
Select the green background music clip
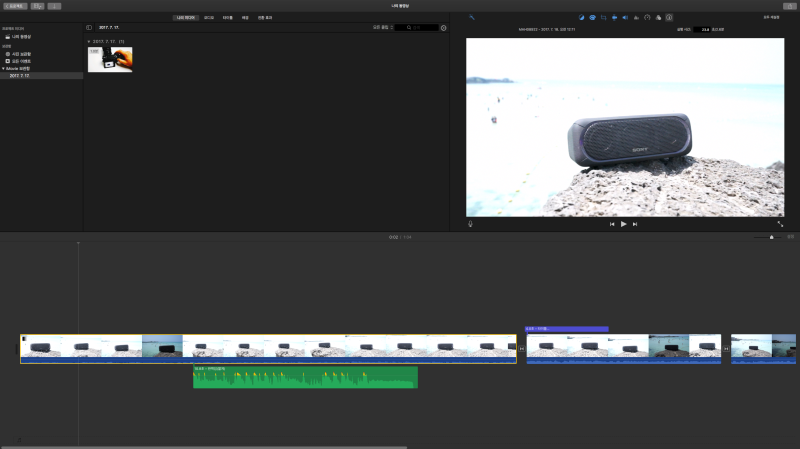point(305,377)
